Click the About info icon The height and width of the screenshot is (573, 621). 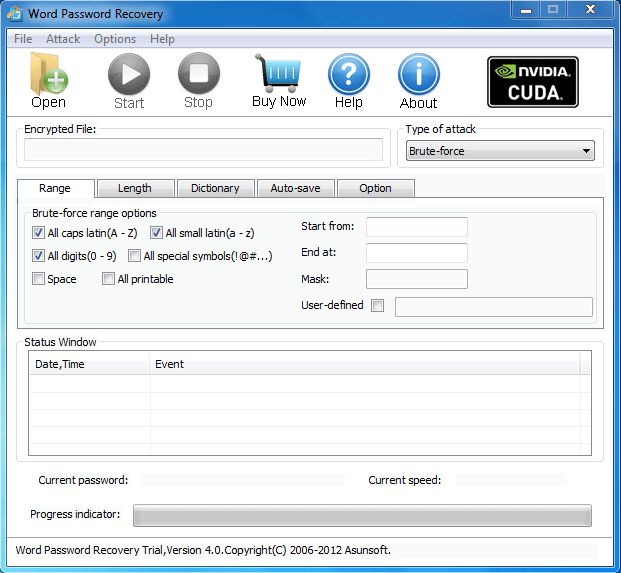point(419,74)
